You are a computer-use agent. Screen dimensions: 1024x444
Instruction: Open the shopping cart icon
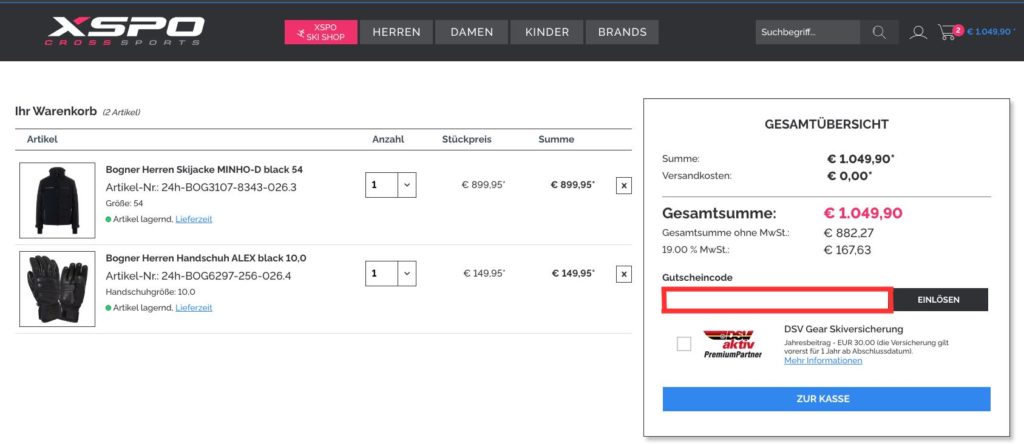948,32
